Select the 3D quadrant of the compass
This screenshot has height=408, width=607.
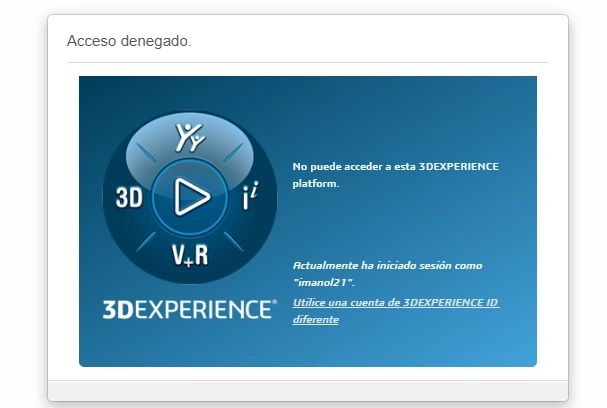[x=129, y=197]
